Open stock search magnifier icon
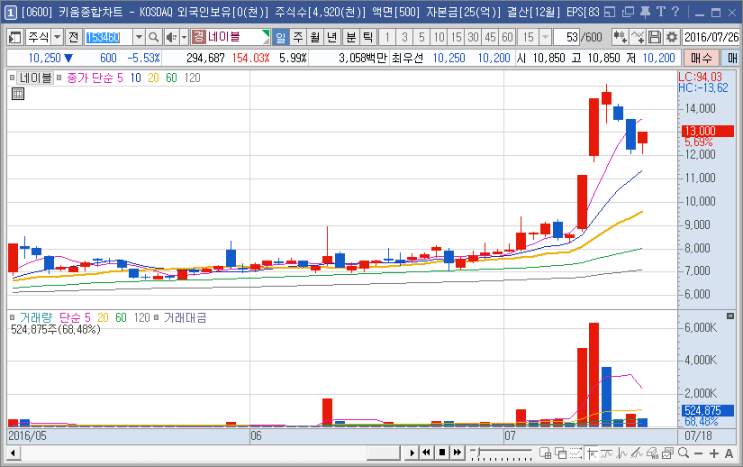743x467 pixels. 154,37
